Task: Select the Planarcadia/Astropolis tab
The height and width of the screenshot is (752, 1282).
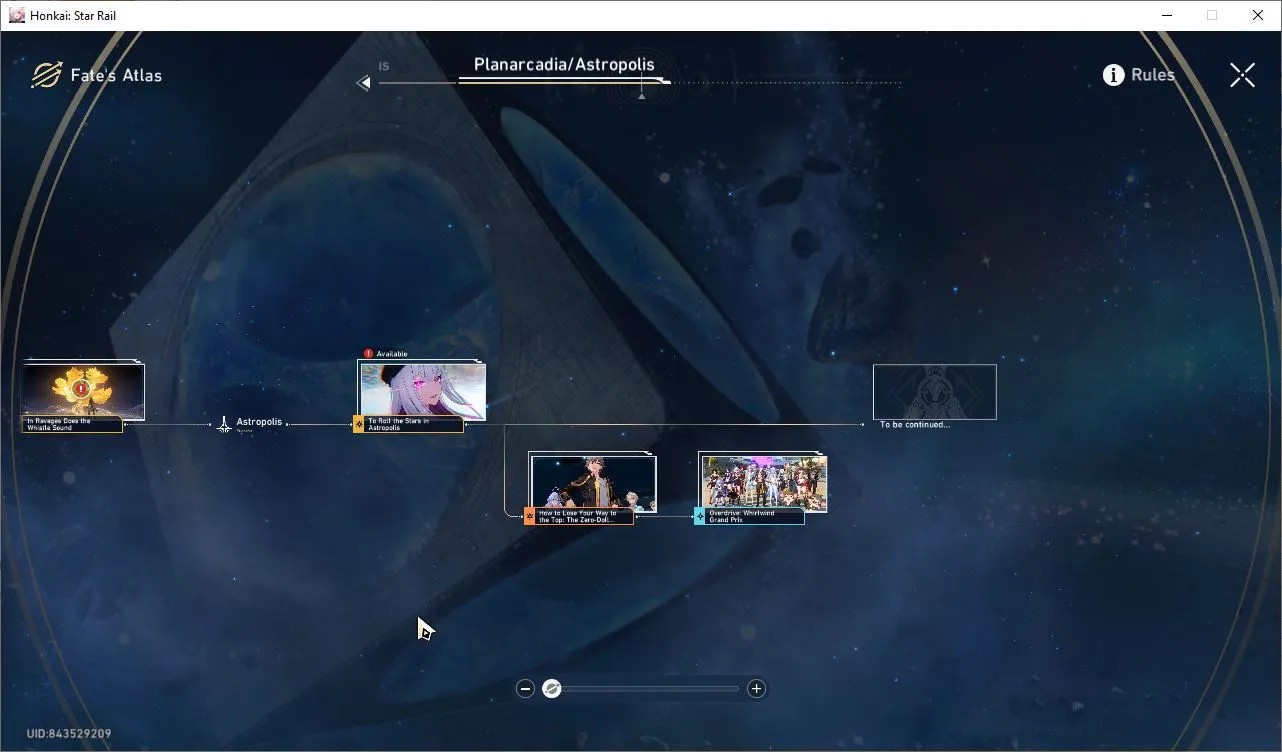Action: point(564,65)
